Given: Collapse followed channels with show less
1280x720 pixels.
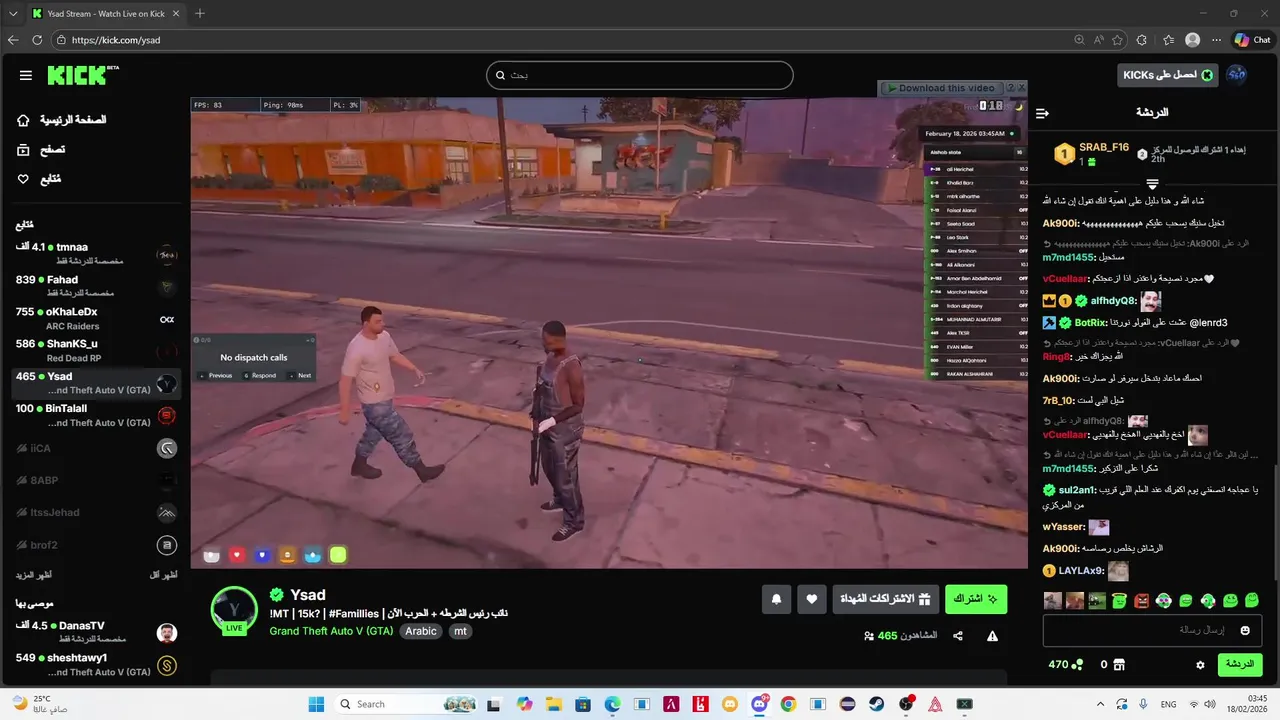Looking at the screenshot, I should click(x=163, y=575).
